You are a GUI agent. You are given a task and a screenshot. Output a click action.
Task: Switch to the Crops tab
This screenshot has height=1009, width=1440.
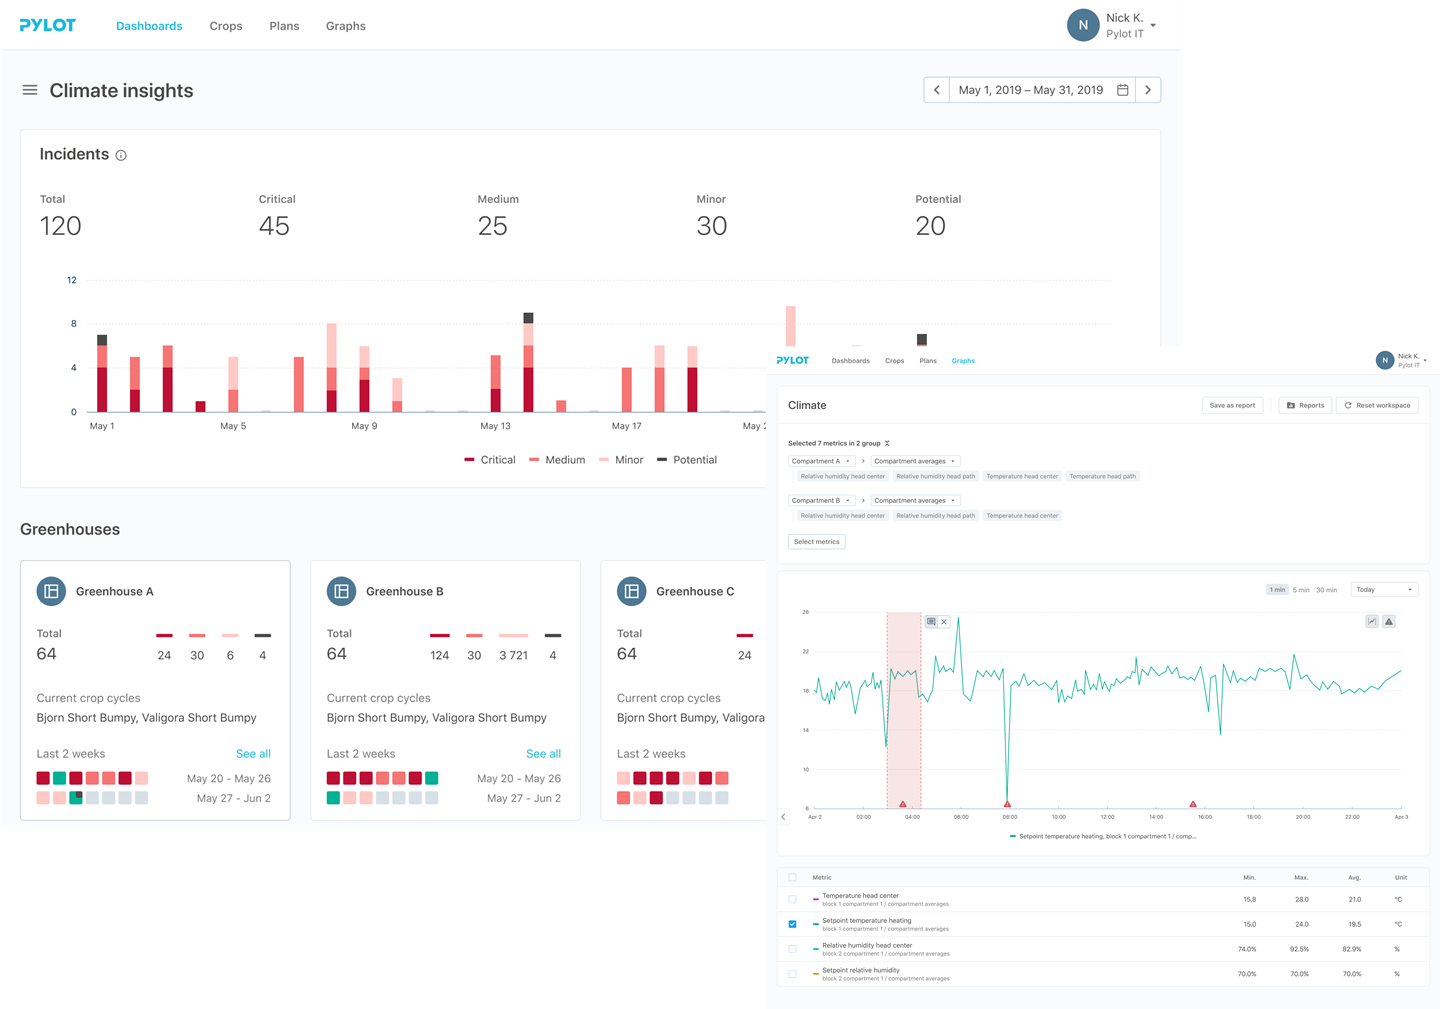tap(226, 26)
